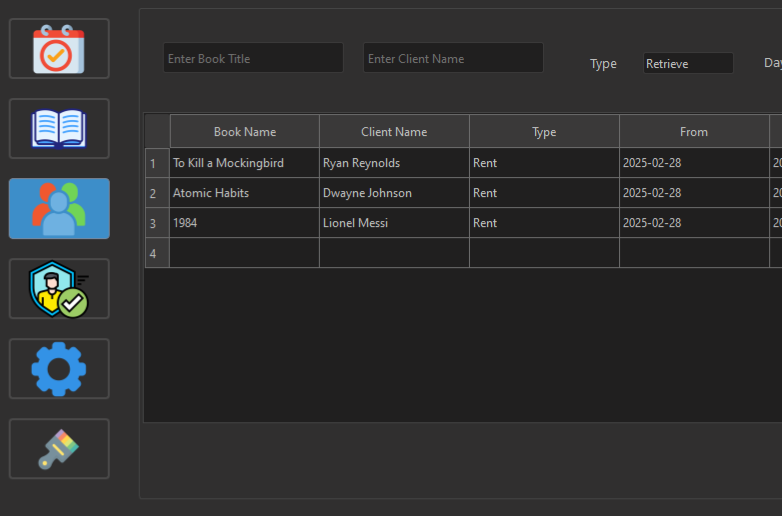The height and width of the screenshot is (516, 782).
Task: Click Rent cell in Dwayne Johnson row
Action: (x=544, y=193)
